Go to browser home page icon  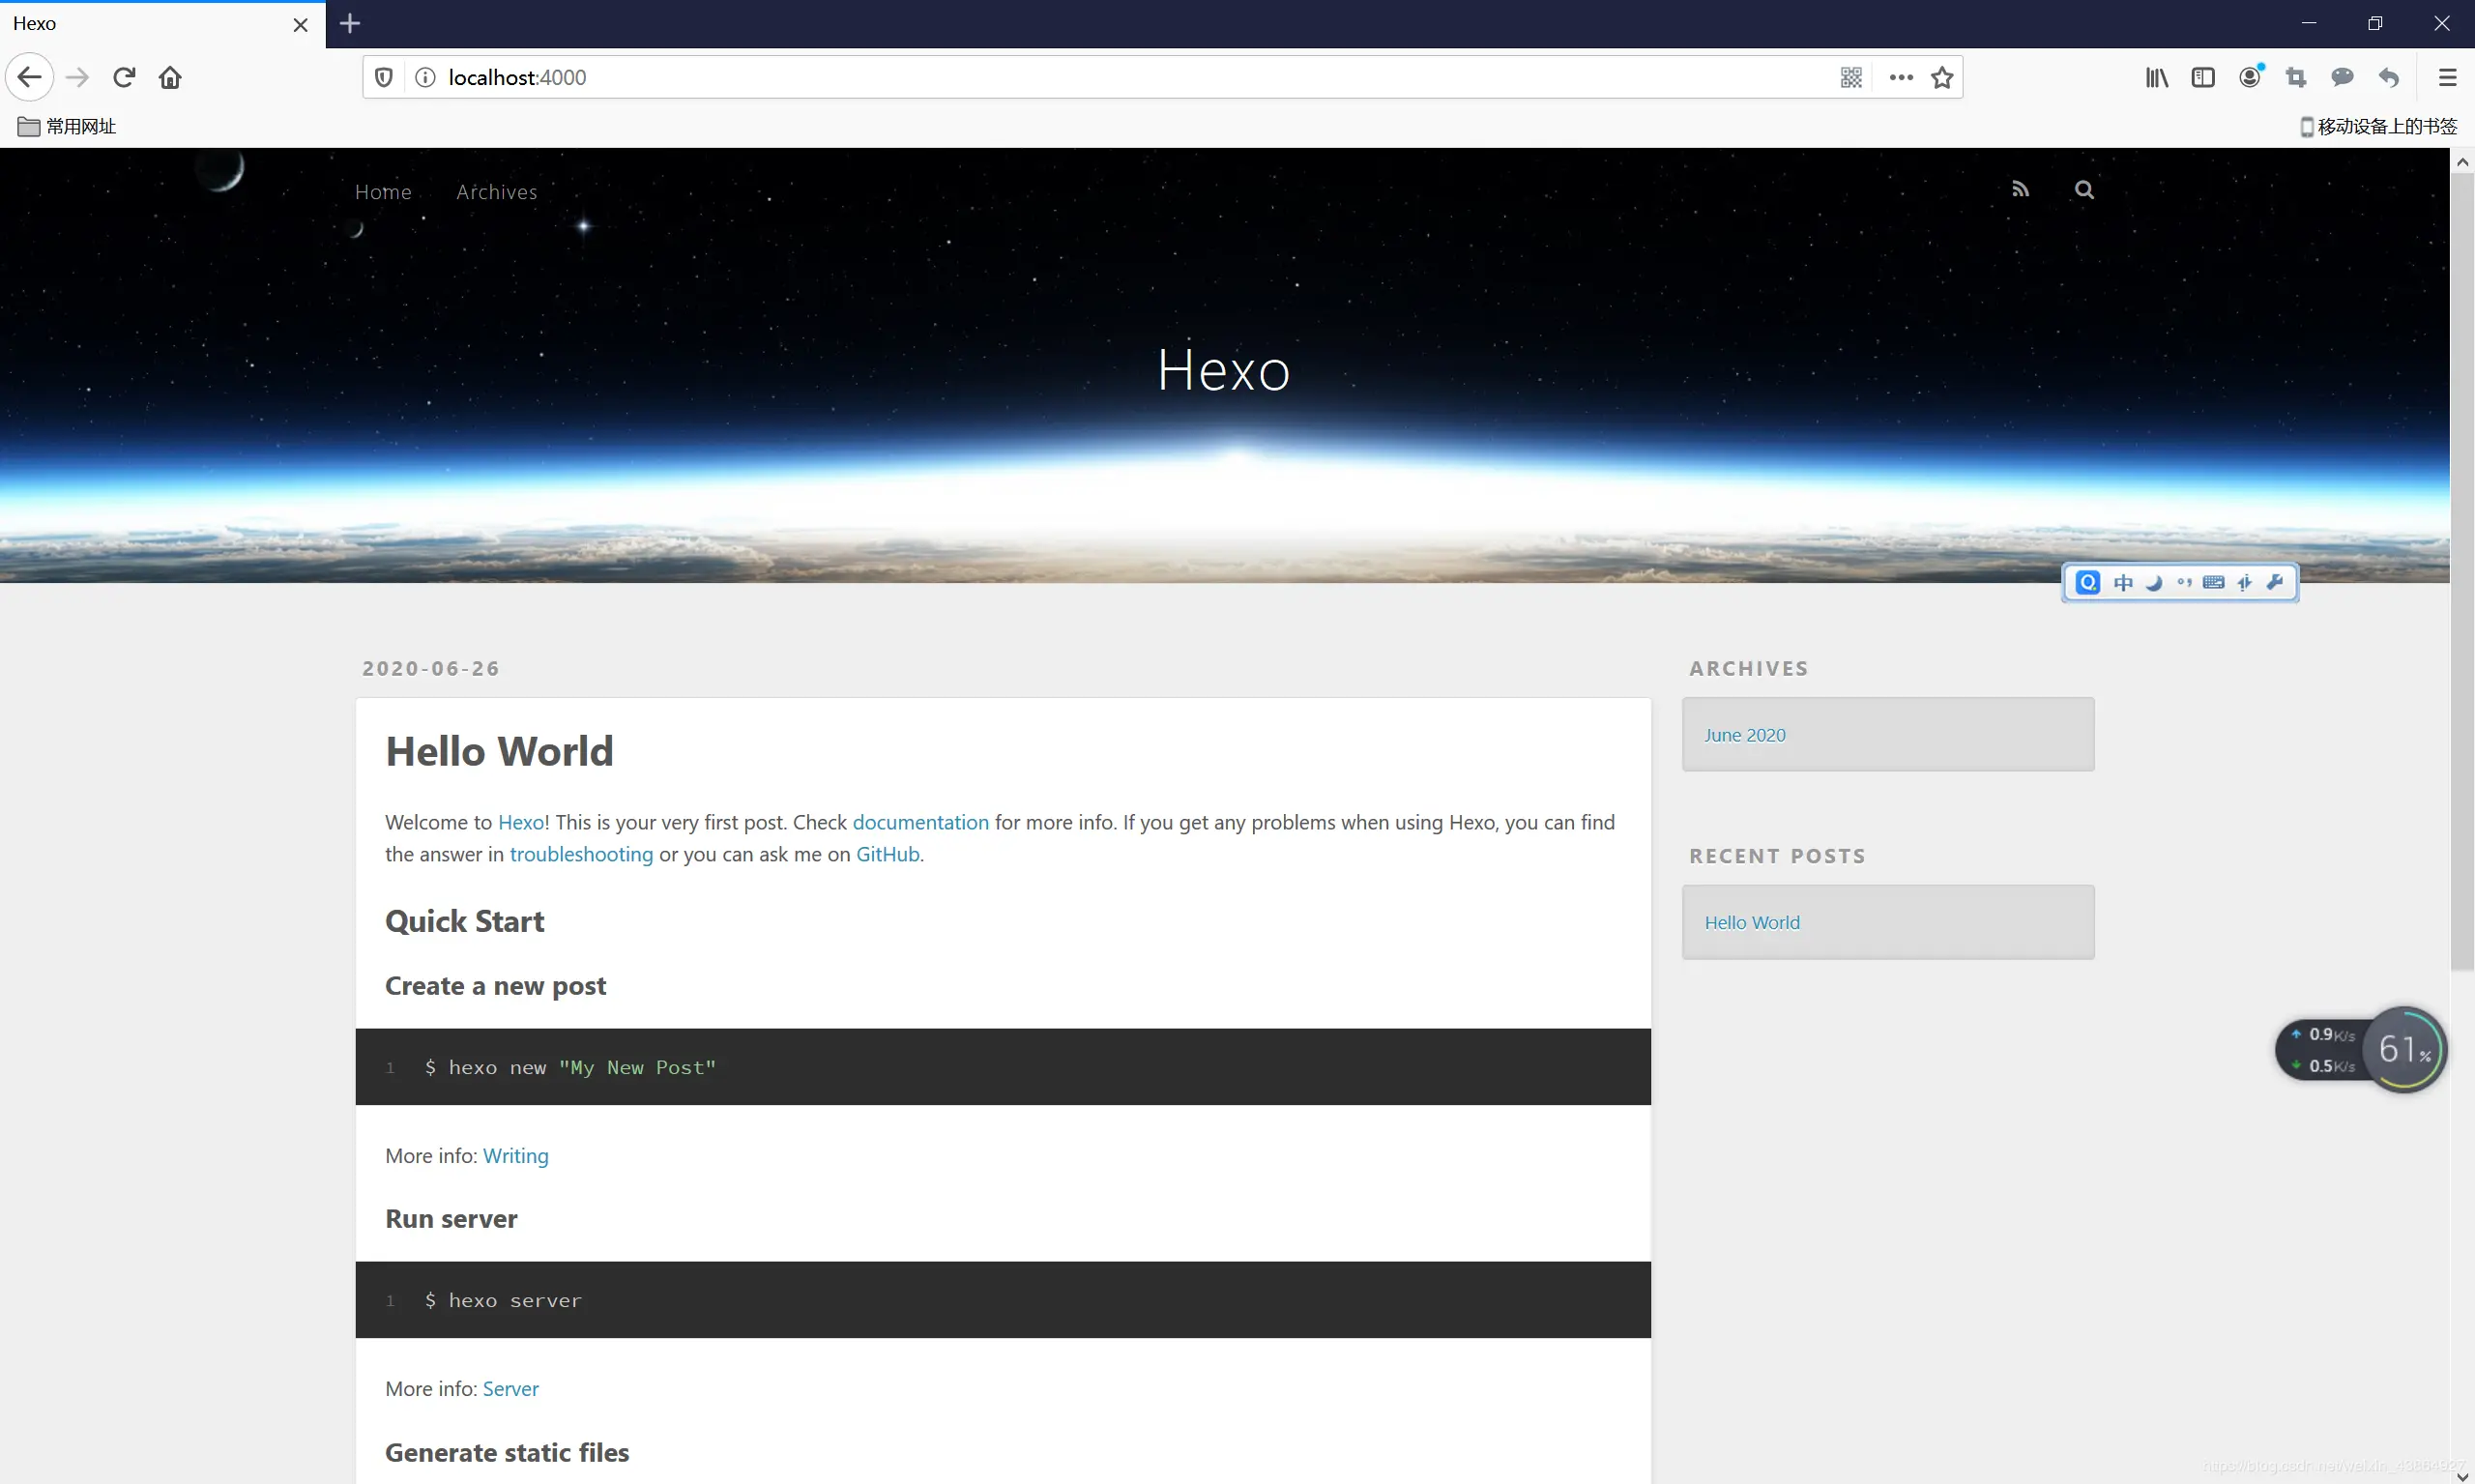pos(170,77)
